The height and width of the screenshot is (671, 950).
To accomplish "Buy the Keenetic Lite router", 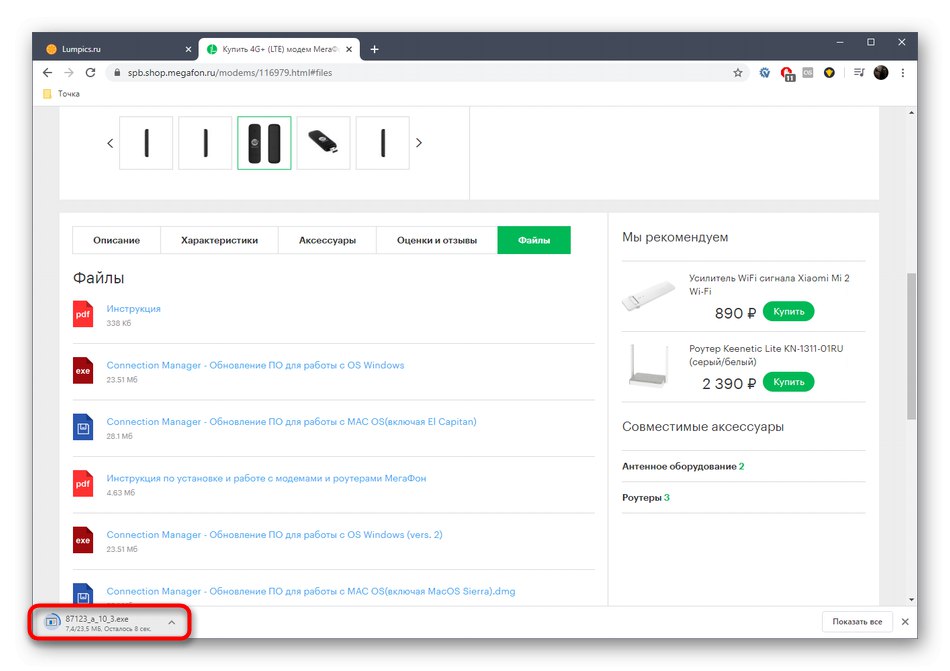I will (x=788, y=382).
